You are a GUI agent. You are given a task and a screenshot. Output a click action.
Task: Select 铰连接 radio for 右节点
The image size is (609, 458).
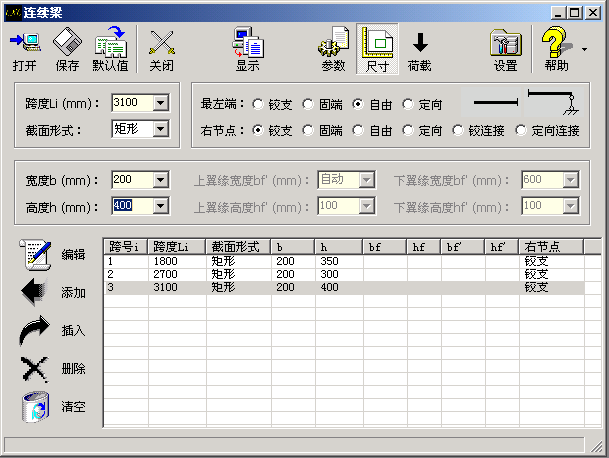tap(459, 130)
